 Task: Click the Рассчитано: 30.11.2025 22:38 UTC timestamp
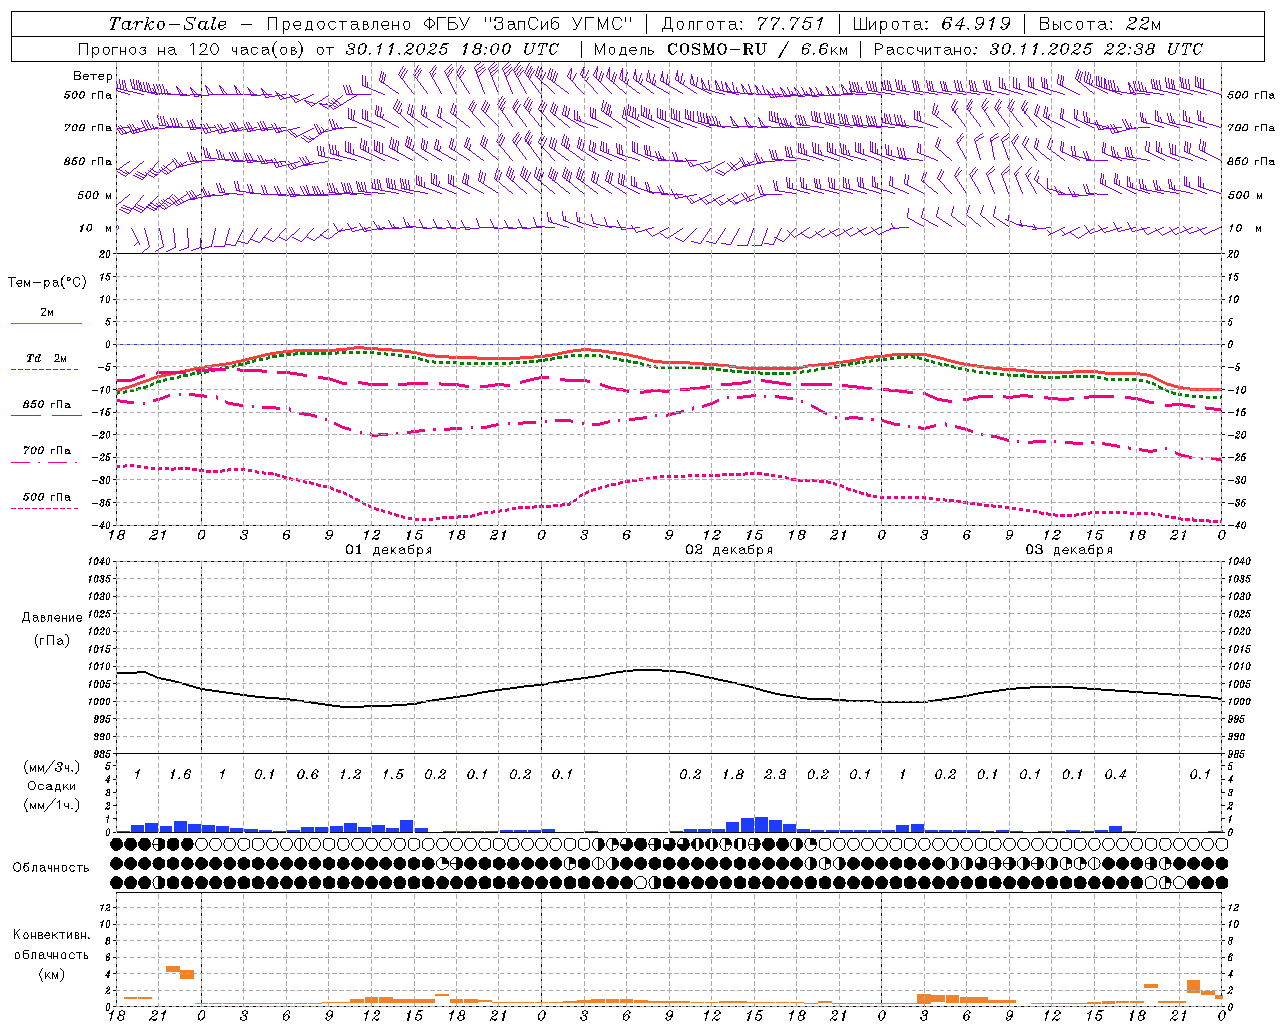coord(1038,49)
